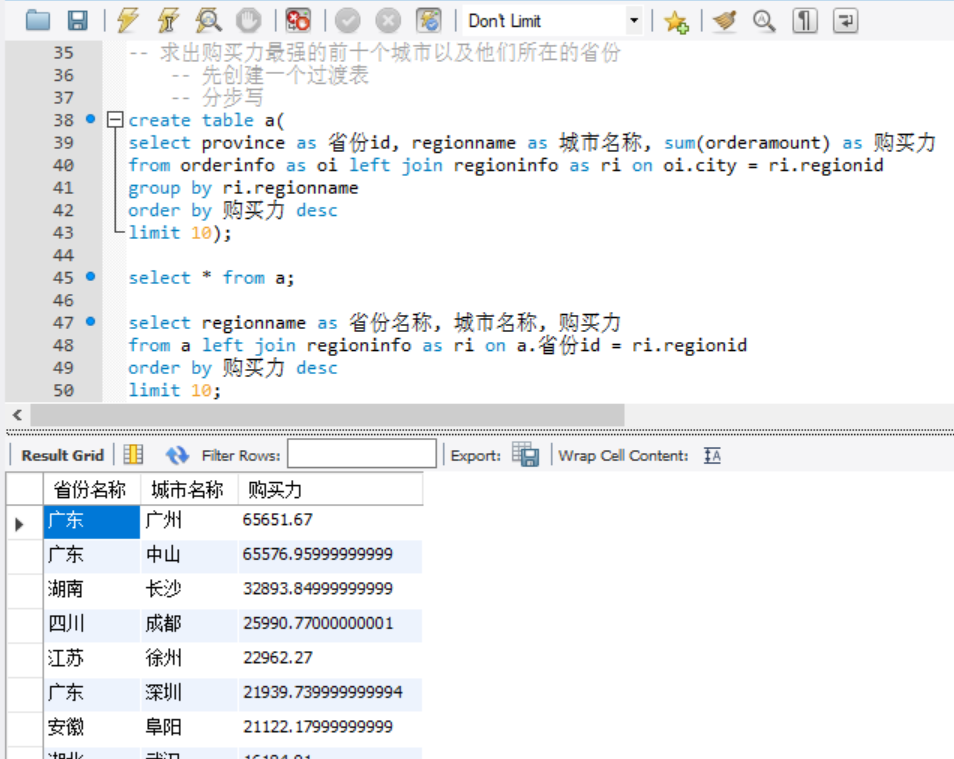Screen dimensions: 954x759
Task: Toggle invisible characters pilcrow icon
Action: click(804, 21)
